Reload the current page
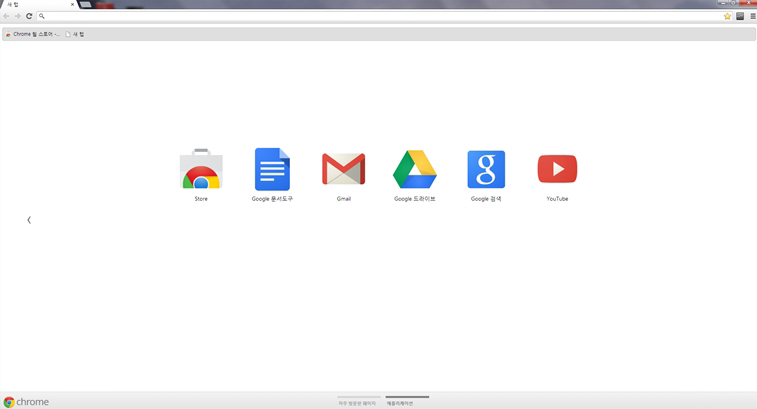Viewport: 757px width, 409px height. click(x=29, y=16)
